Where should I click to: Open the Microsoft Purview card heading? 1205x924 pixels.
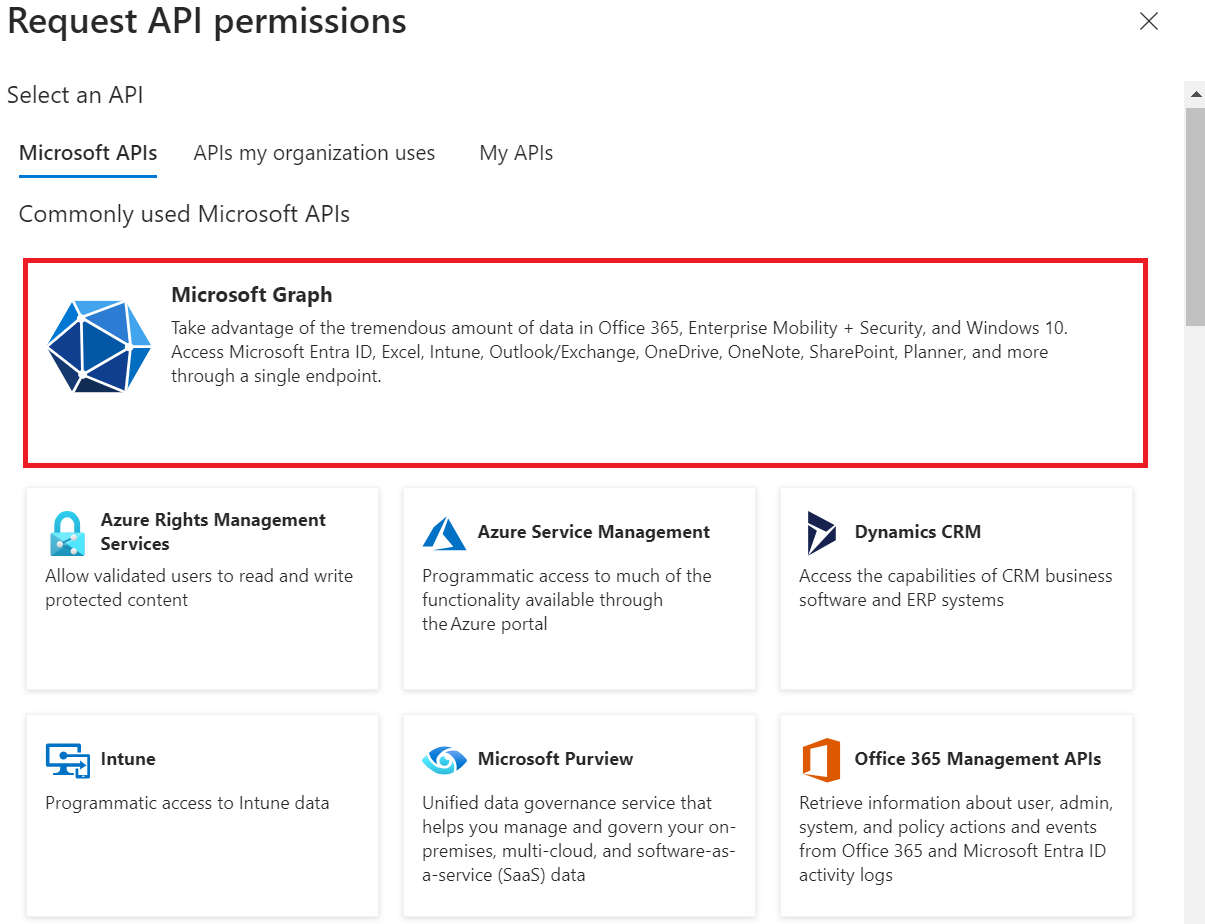555,759
